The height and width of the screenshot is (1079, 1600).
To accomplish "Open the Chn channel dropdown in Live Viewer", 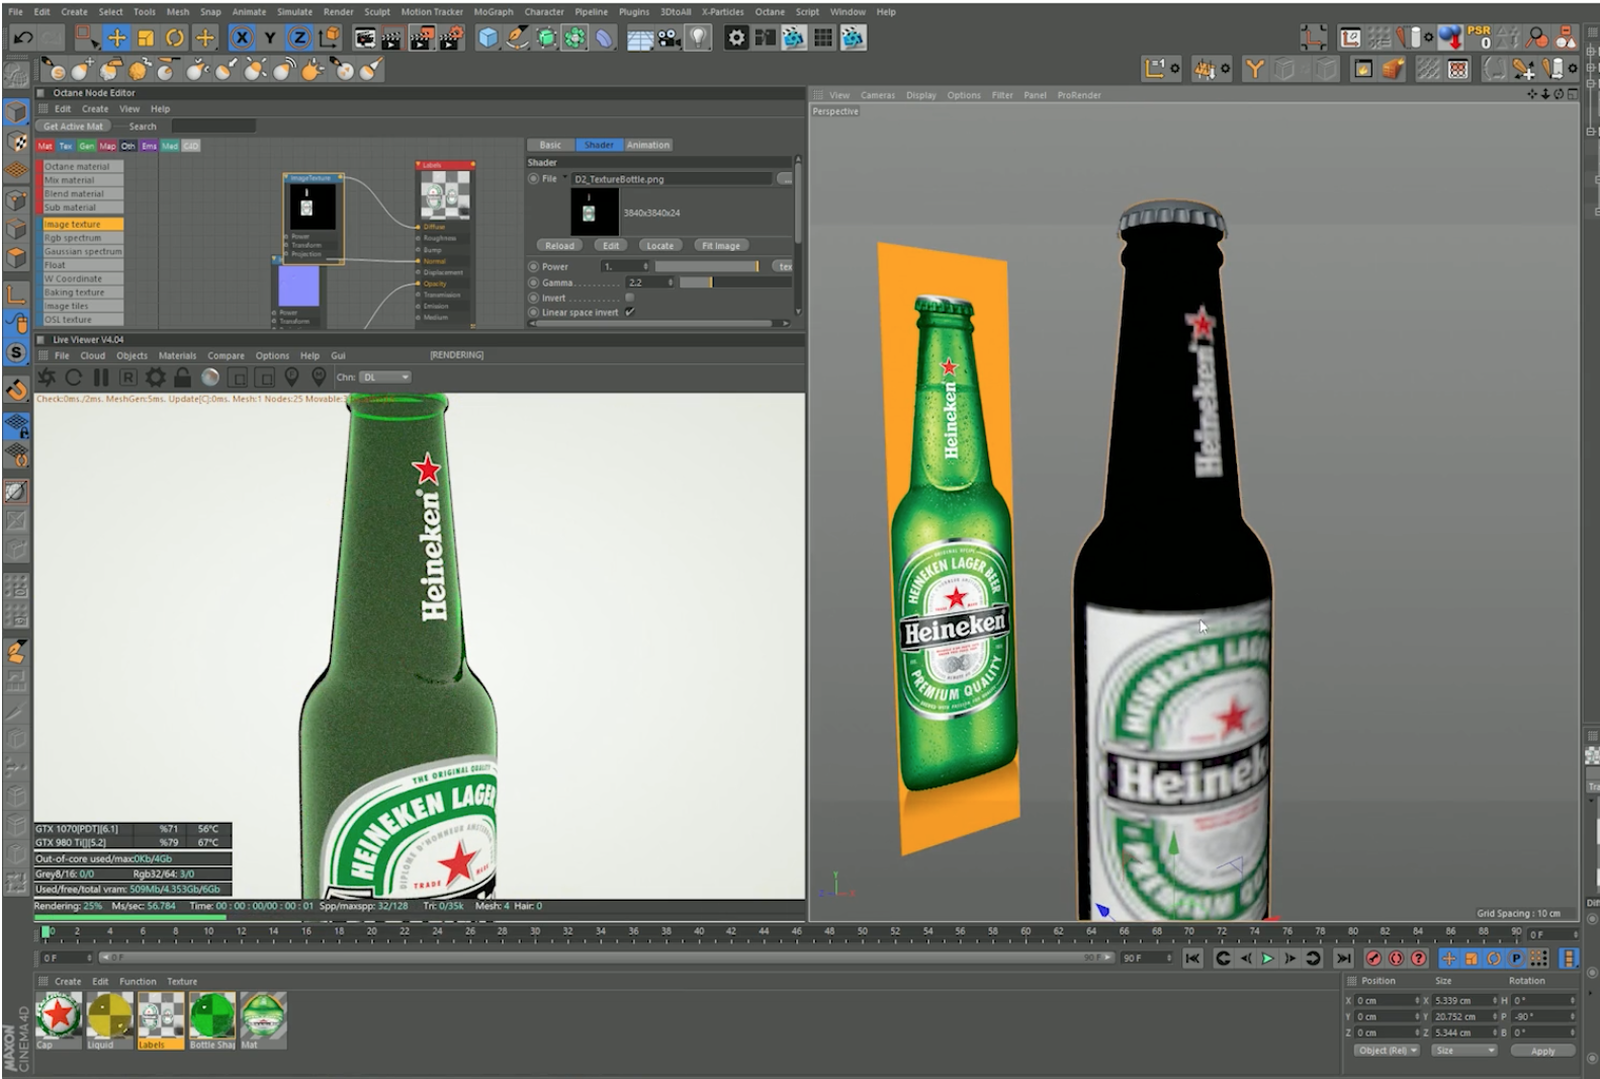I will tap(385, 378).
